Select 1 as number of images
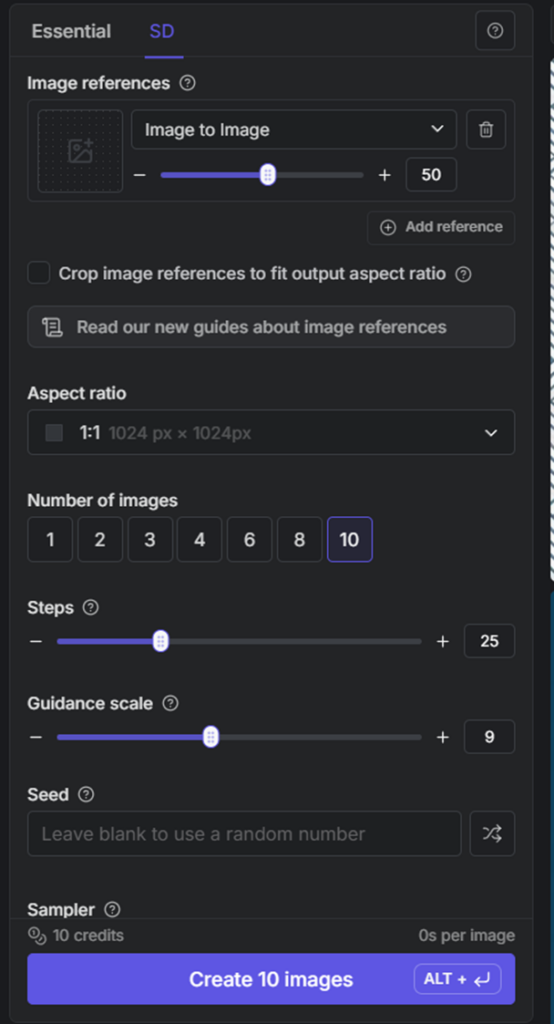The height and width of the screenshot is (1024, 554). tap(50, 539)
